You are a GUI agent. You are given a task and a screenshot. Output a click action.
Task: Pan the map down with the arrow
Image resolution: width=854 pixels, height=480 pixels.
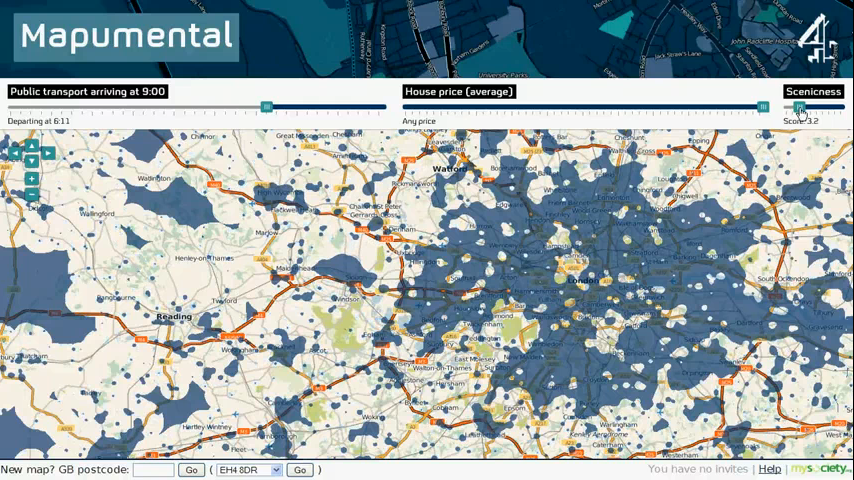[32, 161]
